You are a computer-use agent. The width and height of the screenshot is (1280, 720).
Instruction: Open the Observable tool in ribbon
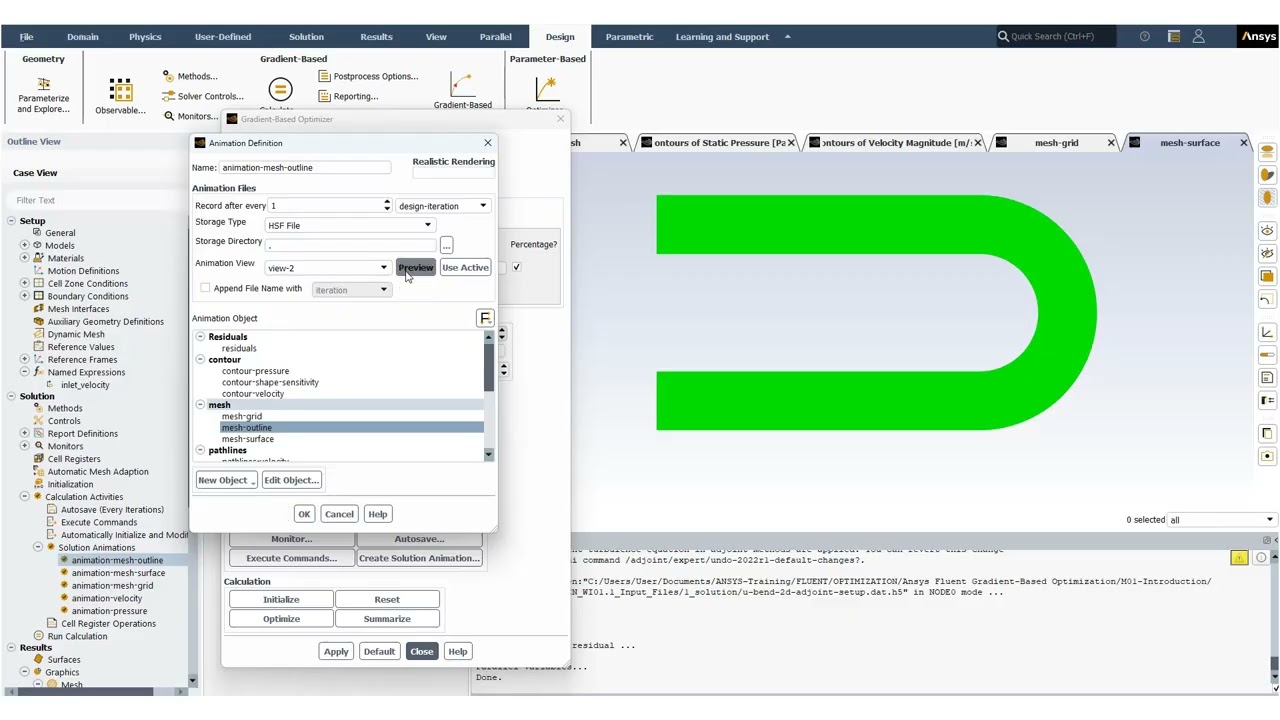pyautogui.click(x=120, y=96)
